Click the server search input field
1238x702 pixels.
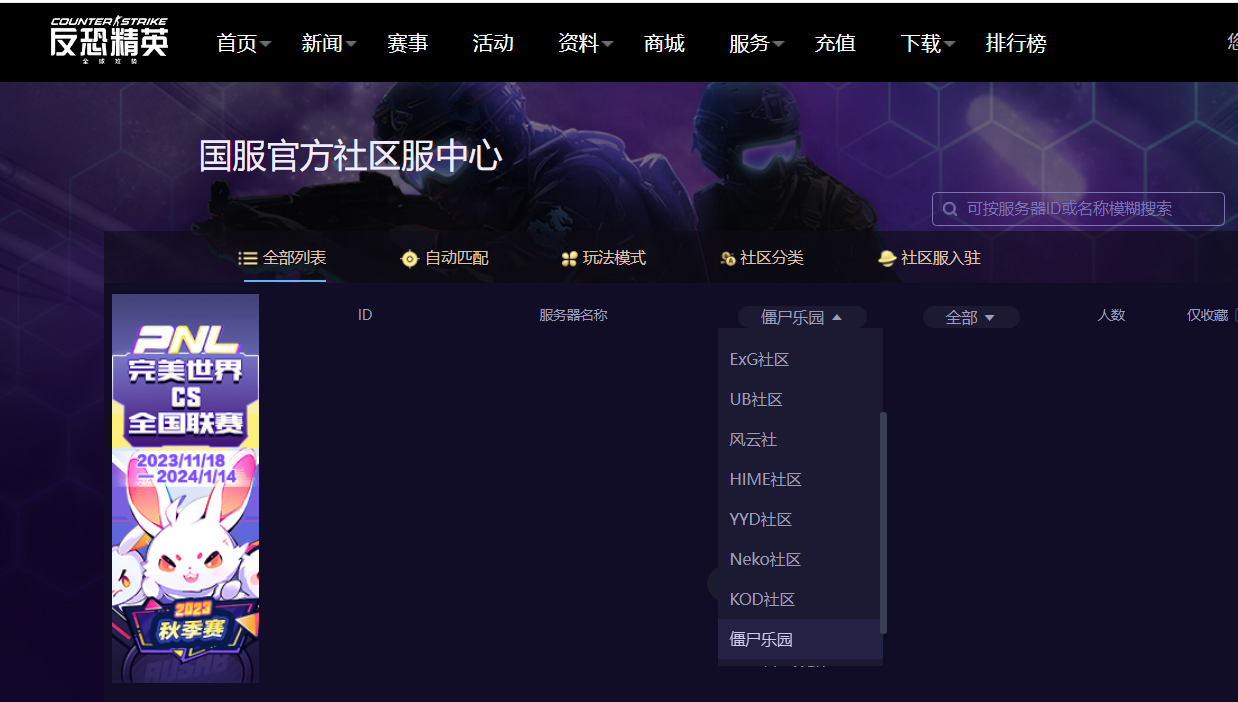point(1078,209)
